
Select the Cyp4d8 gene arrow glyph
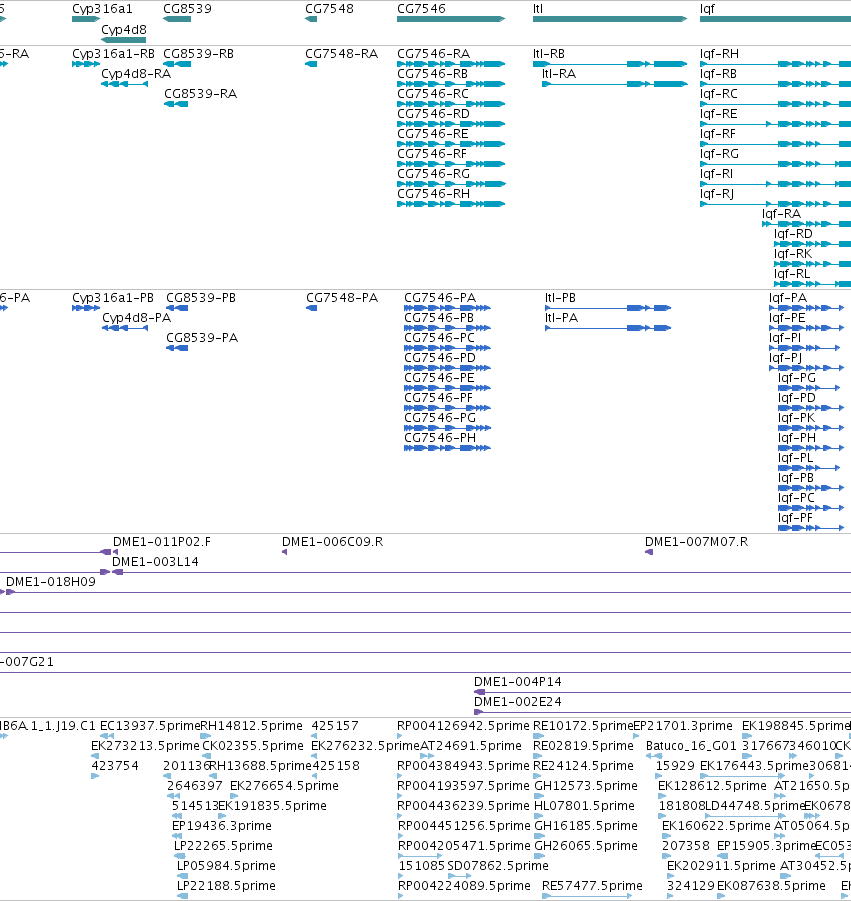124,40
